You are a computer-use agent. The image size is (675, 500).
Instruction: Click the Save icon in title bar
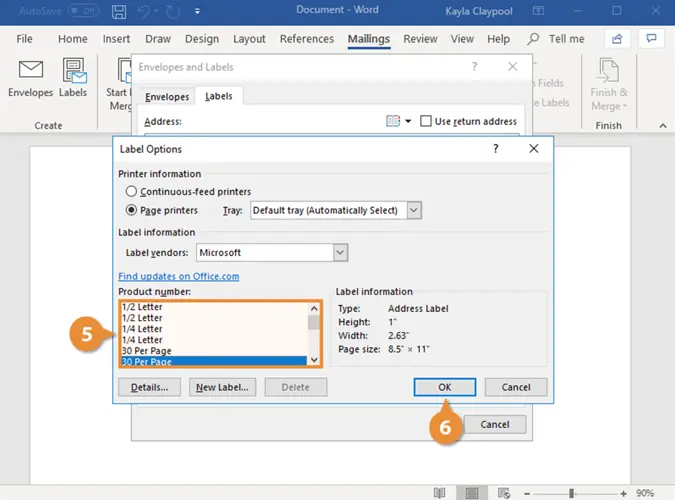tap(119, 11)
